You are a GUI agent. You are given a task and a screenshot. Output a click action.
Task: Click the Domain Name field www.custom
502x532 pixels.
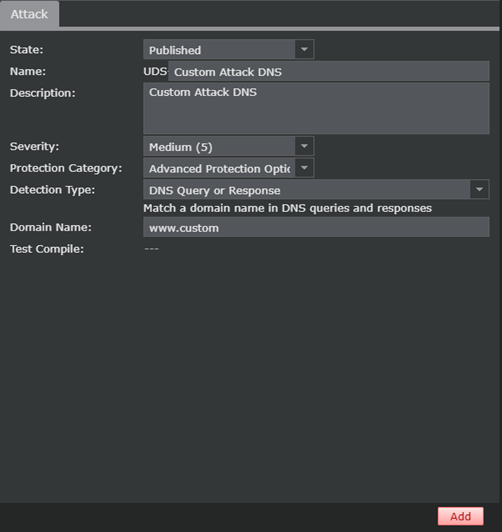point(316,227)
